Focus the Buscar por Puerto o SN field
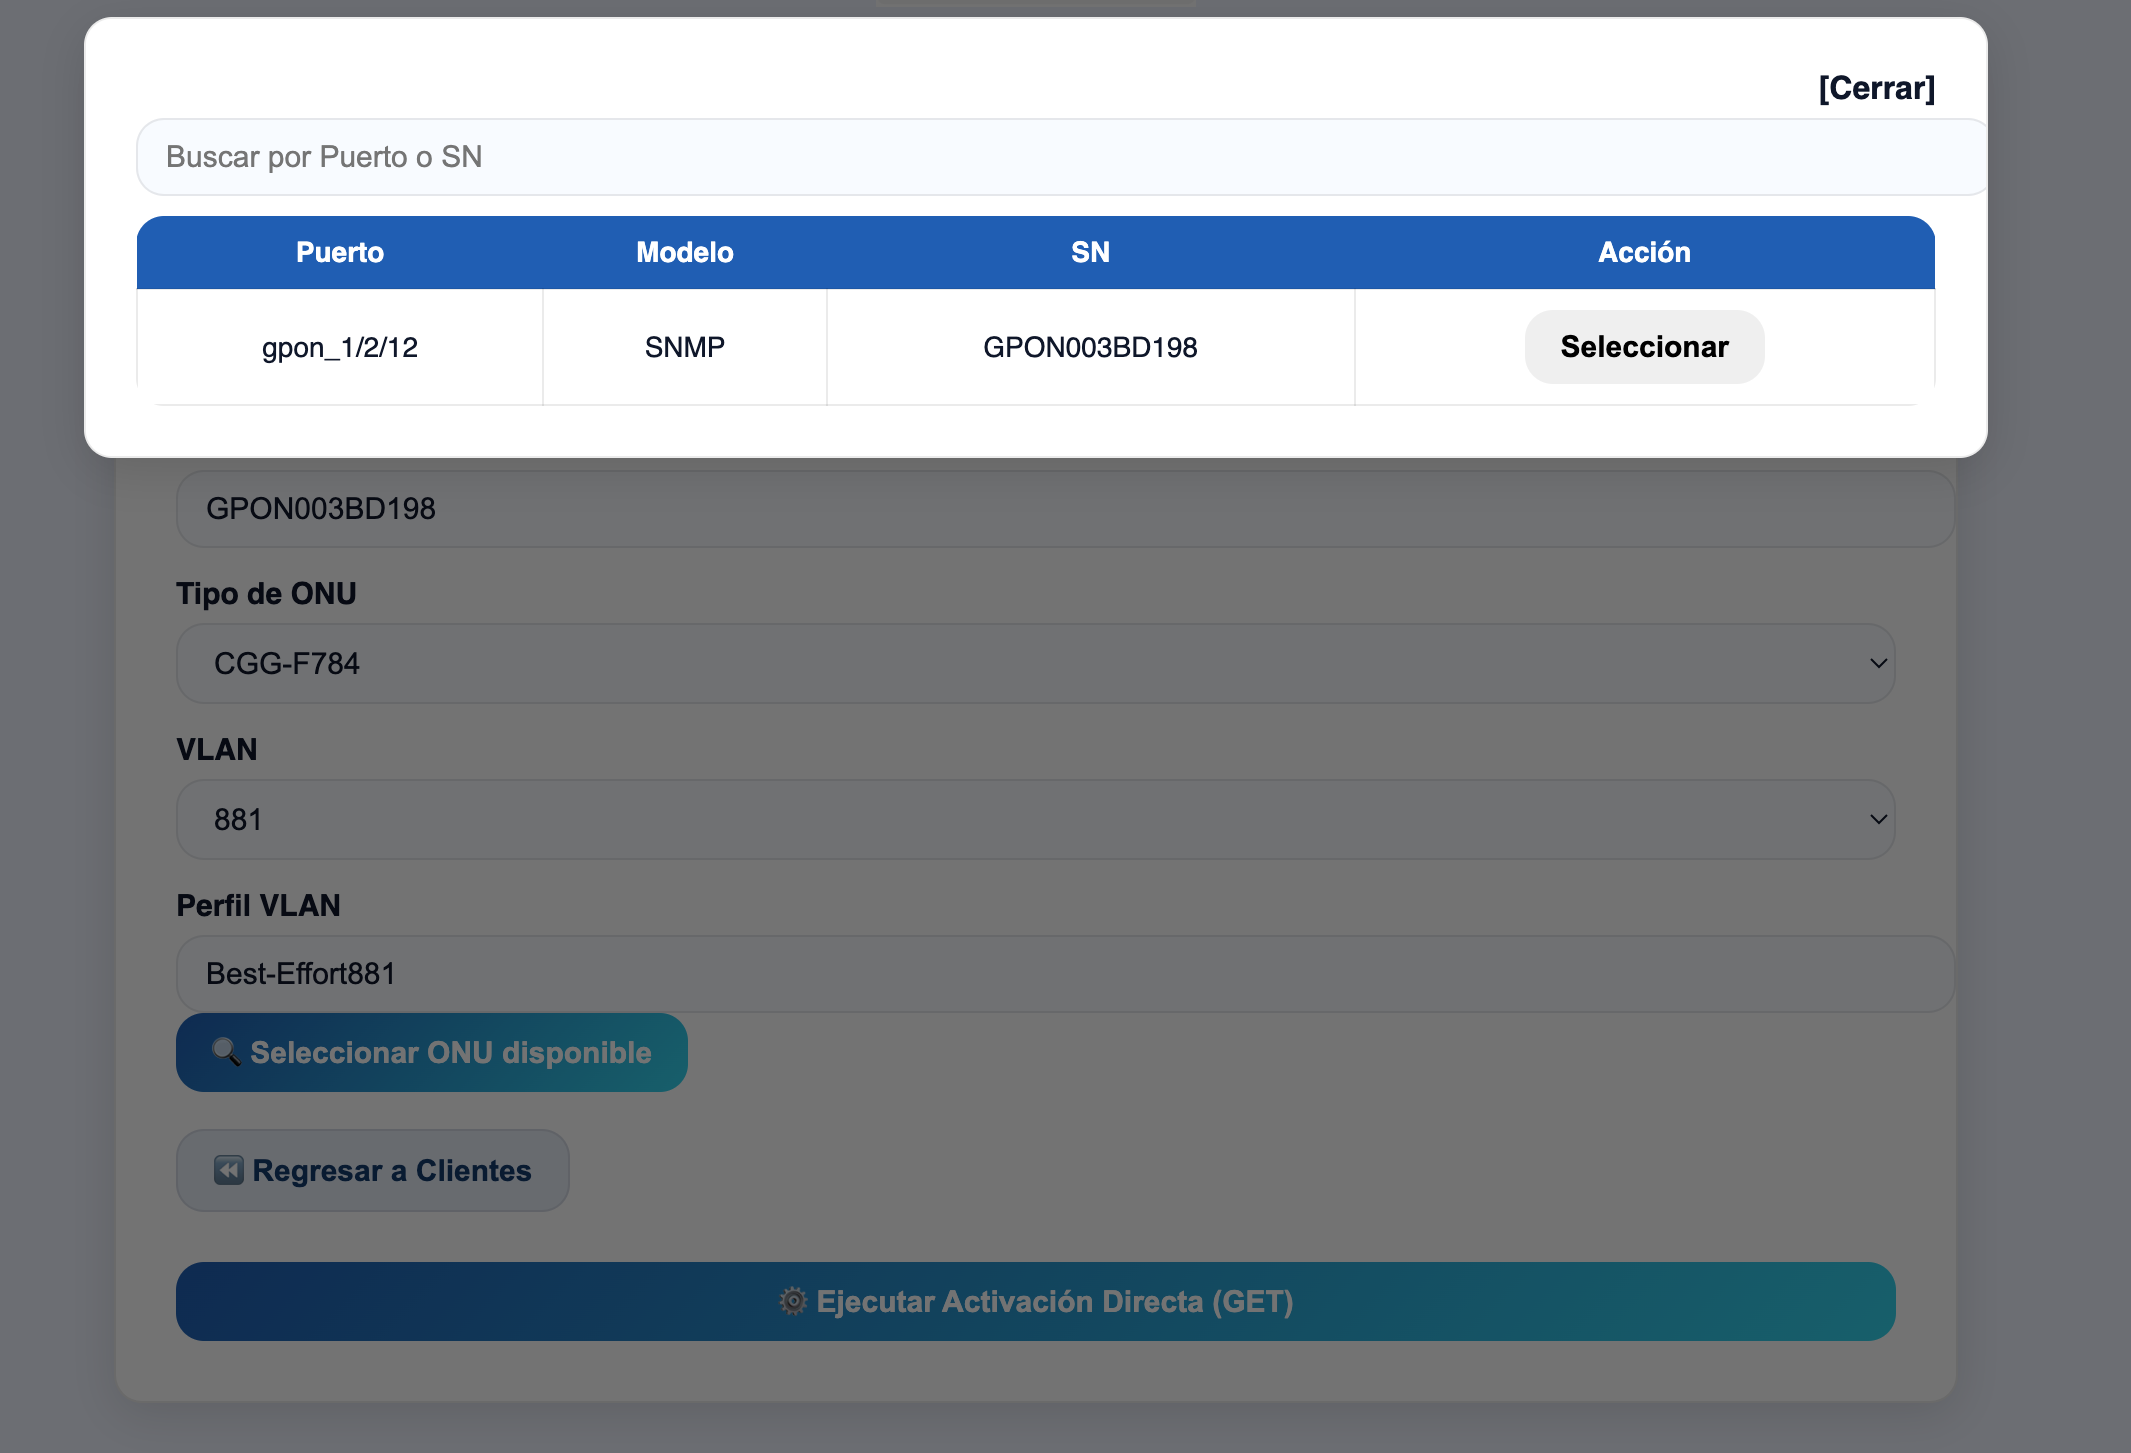 (x=1060, y=157)
